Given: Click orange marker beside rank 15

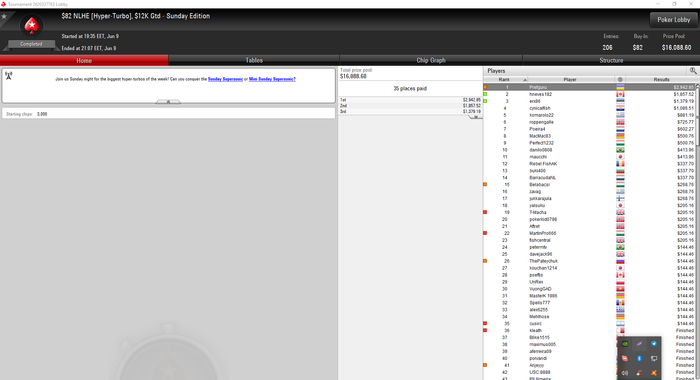Looking at the screenshot, I should [x=485, y=184].
